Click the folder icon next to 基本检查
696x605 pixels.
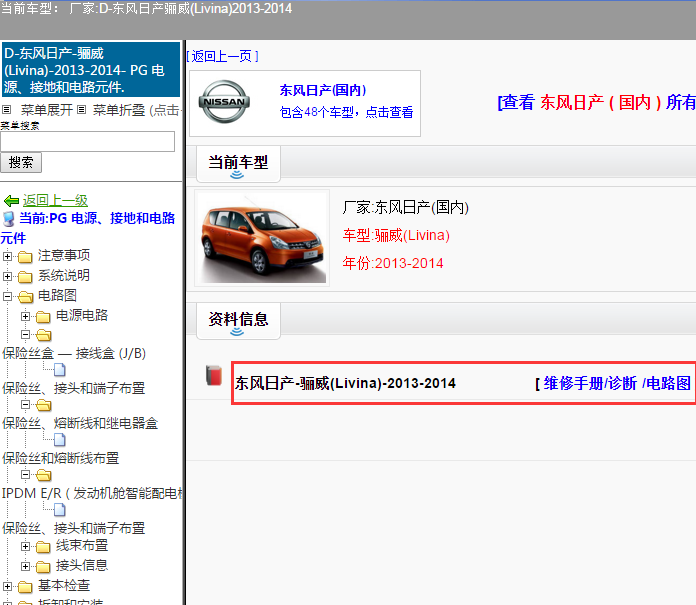[x=25, y=587]
